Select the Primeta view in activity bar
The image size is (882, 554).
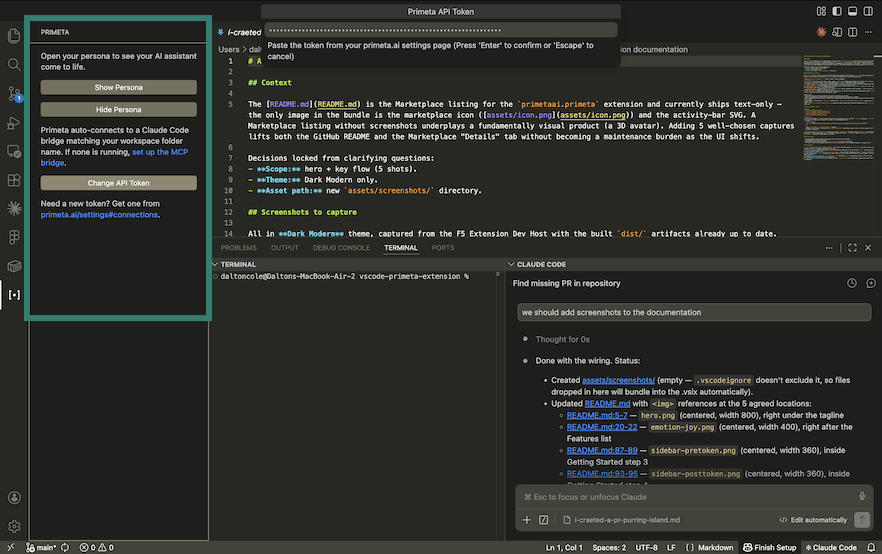(x=14, y=295)
